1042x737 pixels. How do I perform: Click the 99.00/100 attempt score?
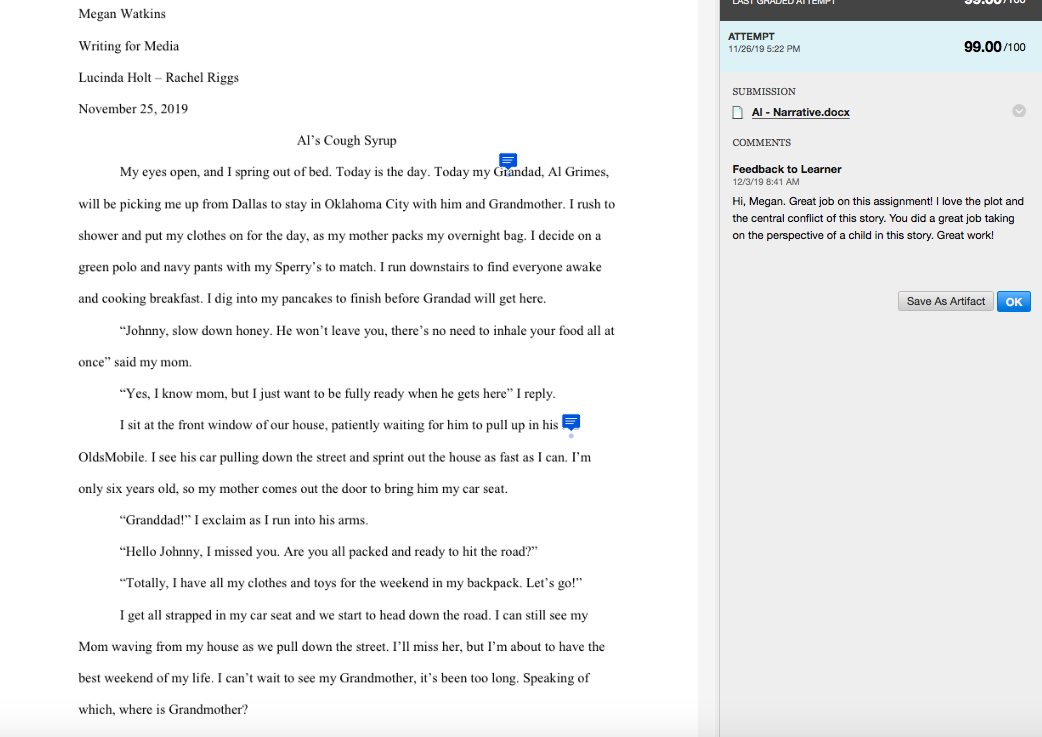tap(994, 47)
